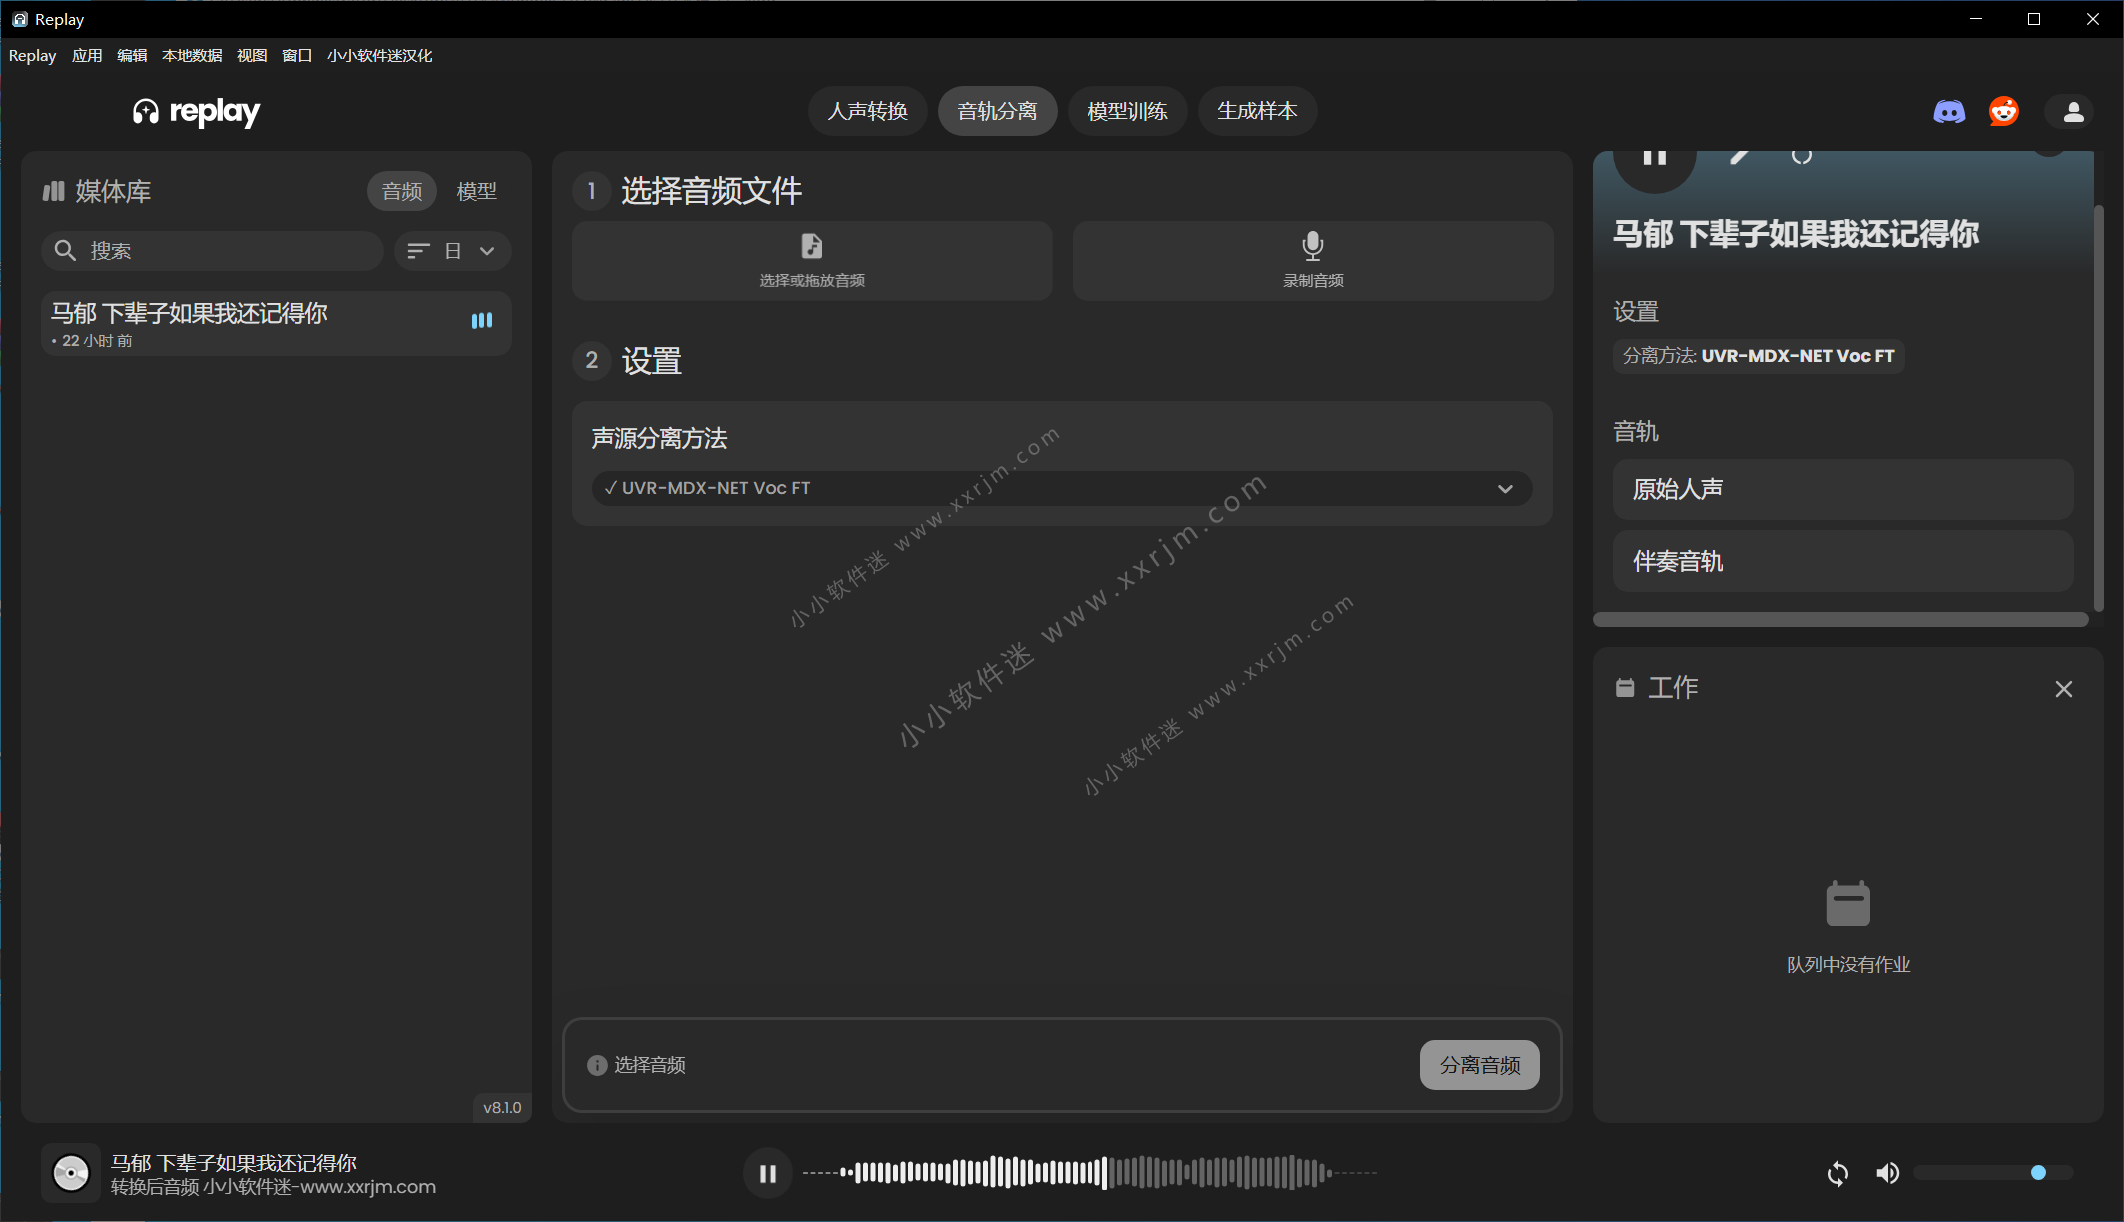Click the microphone icon to record audio

pos(1313,246)
